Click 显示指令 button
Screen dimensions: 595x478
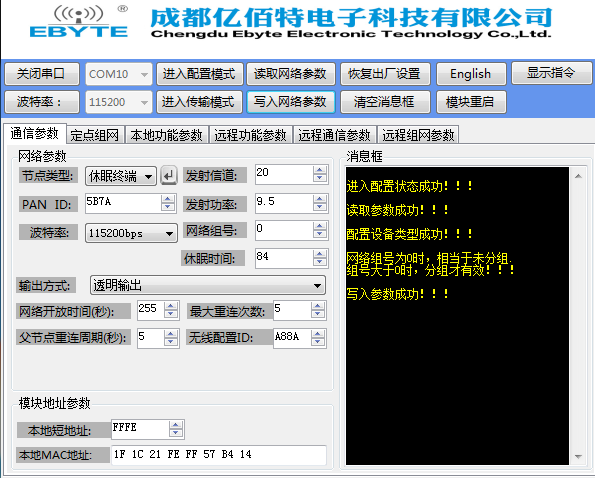(x=551, y=73)
